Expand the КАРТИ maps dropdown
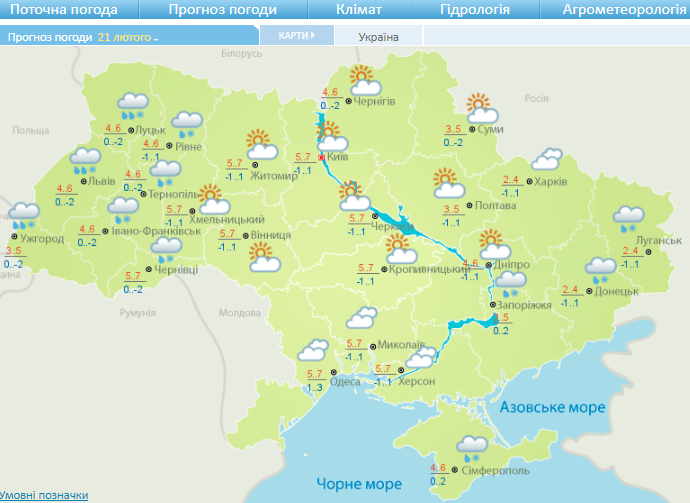 pyautogui.click(x=295, y=35)
